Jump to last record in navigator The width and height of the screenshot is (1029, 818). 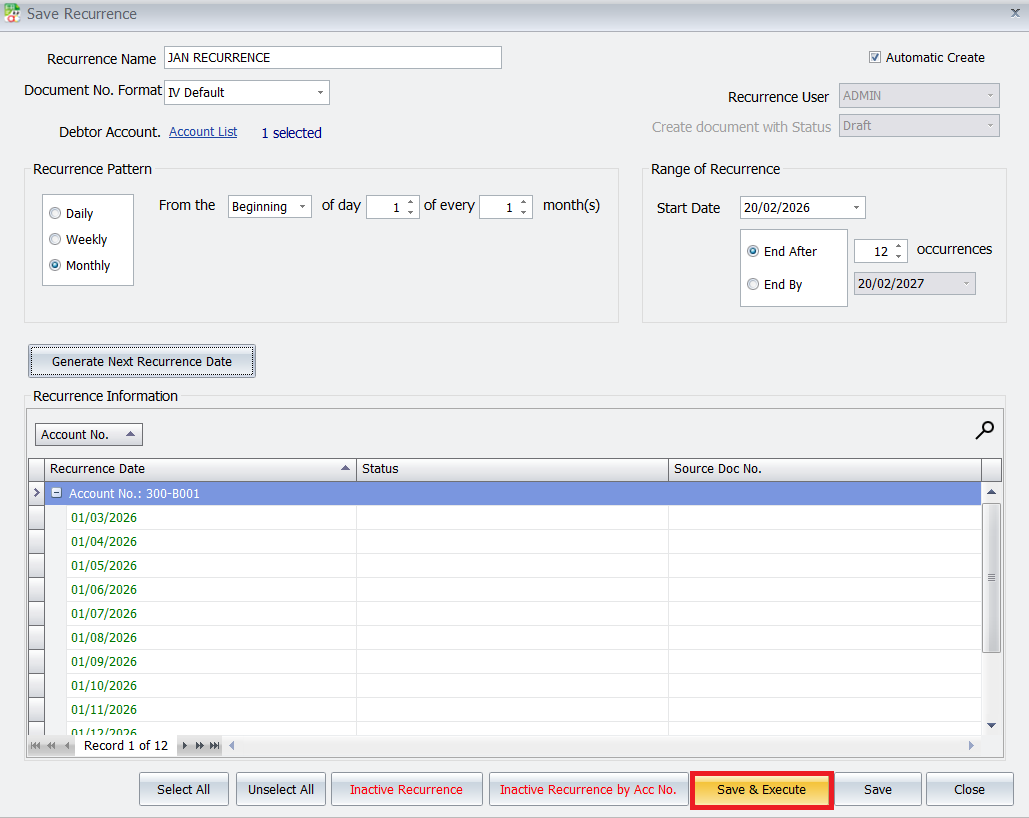(x=214, y=746)
